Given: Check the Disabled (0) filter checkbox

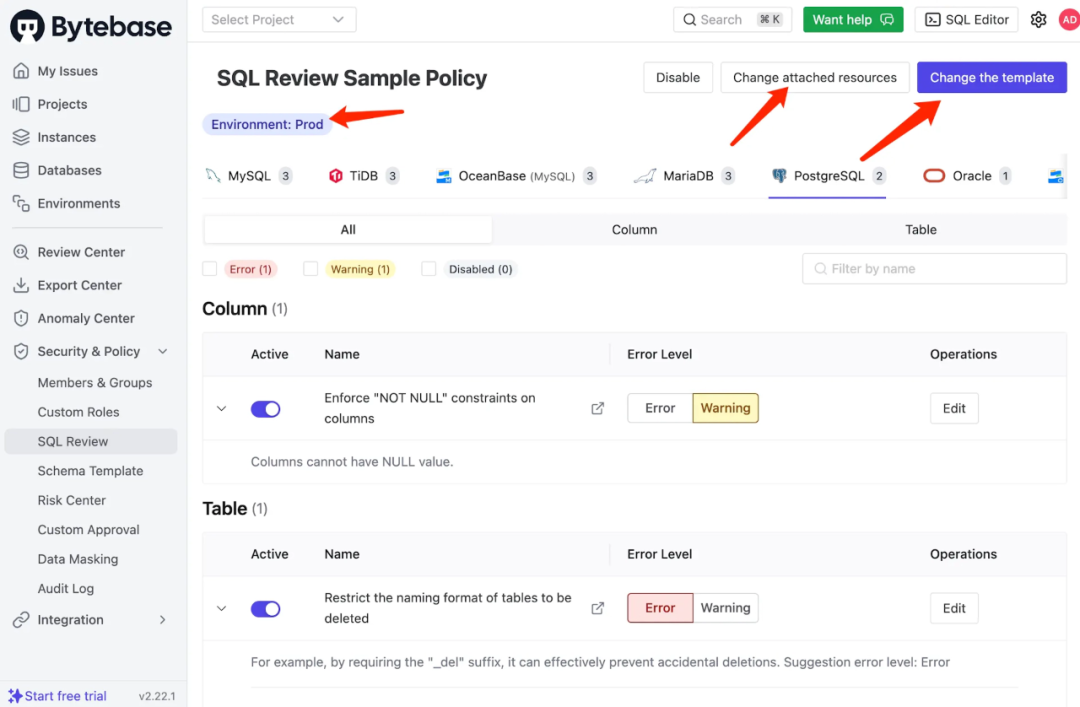Looking at the screenshot, I should point(429,269).
